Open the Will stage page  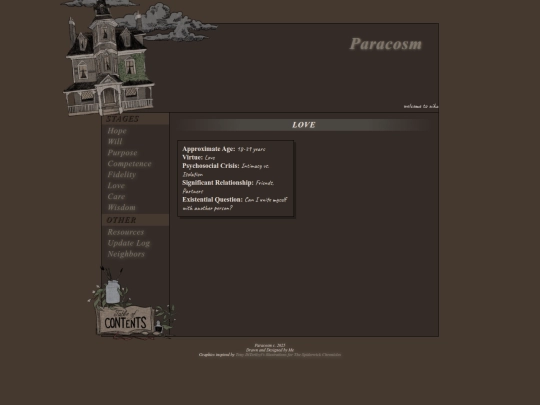pos(115,142)
